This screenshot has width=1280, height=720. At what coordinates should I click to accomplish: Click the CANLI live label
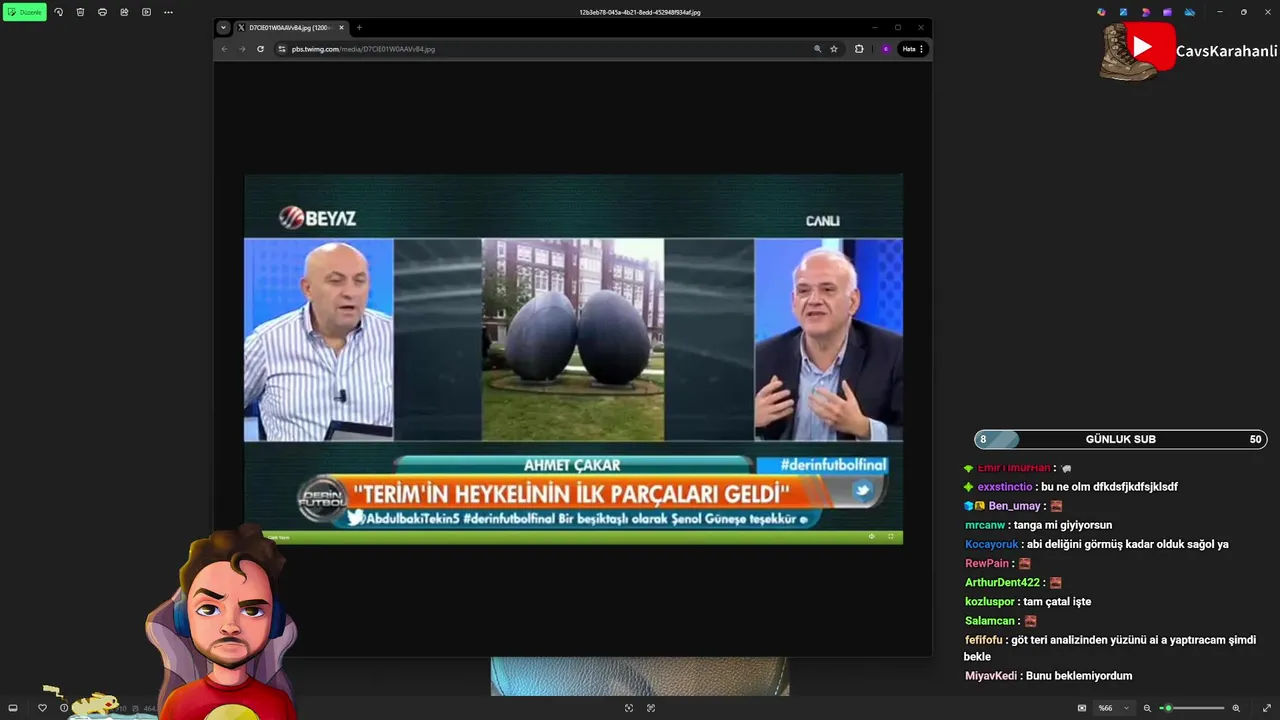tap(823, 221)
